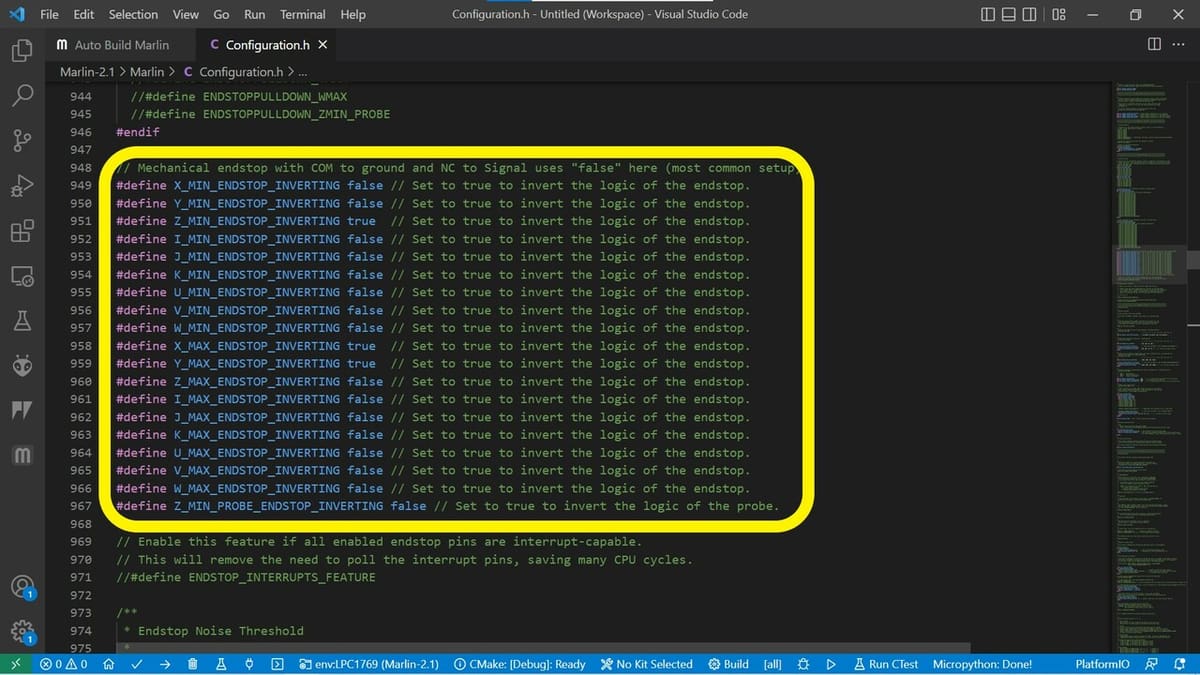The image size is (1200, 675).
Task: Close the Configuration.h tab
Action: coord(322,45)
